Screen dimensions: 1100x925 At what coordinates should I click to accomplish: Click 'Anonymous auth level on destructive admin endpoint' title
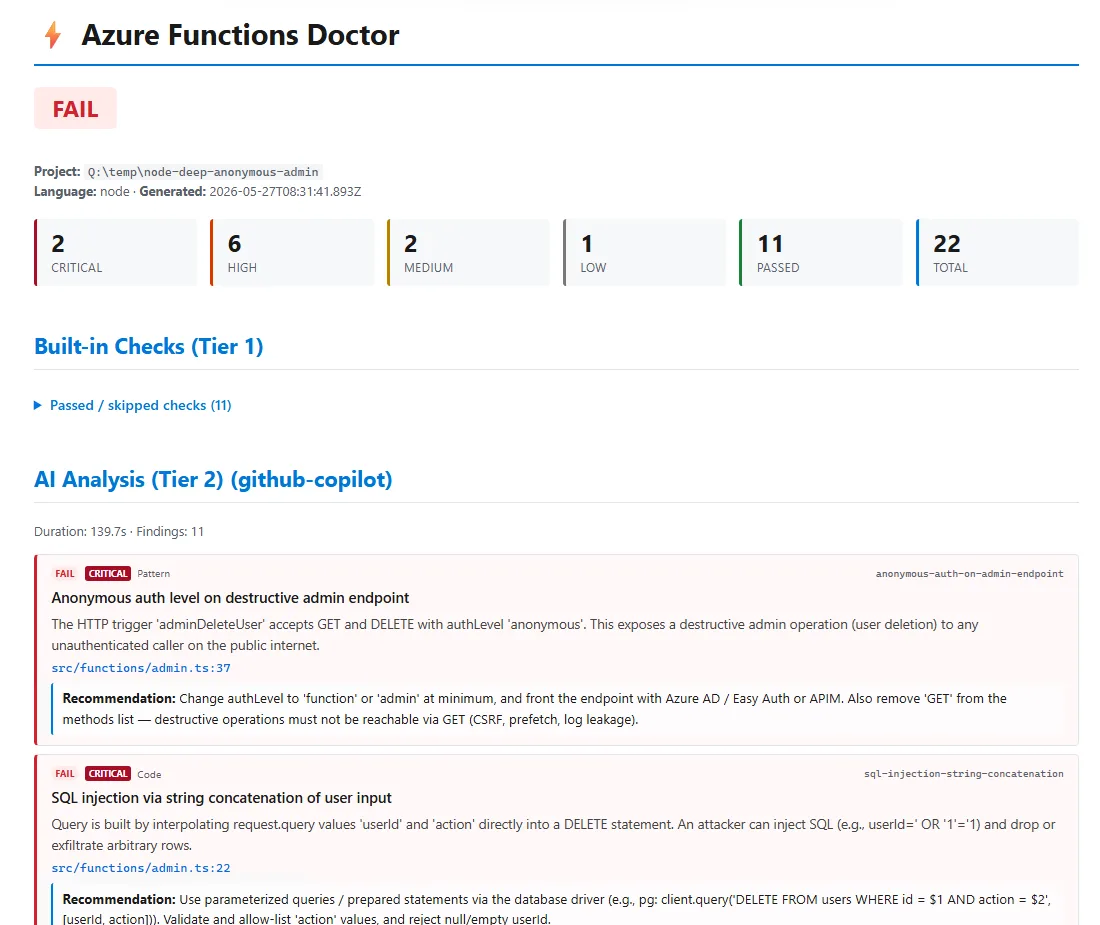pos(230,597)
